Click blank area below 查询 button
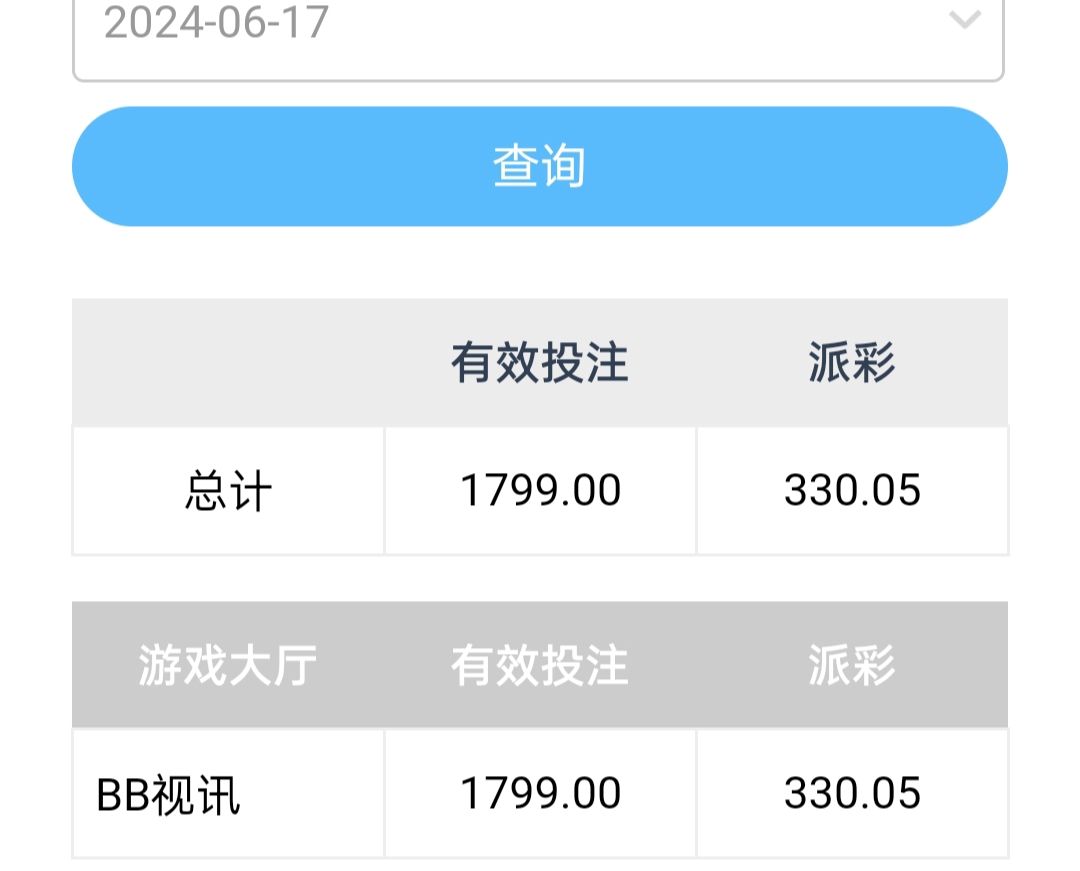 (x=540, y=262)
